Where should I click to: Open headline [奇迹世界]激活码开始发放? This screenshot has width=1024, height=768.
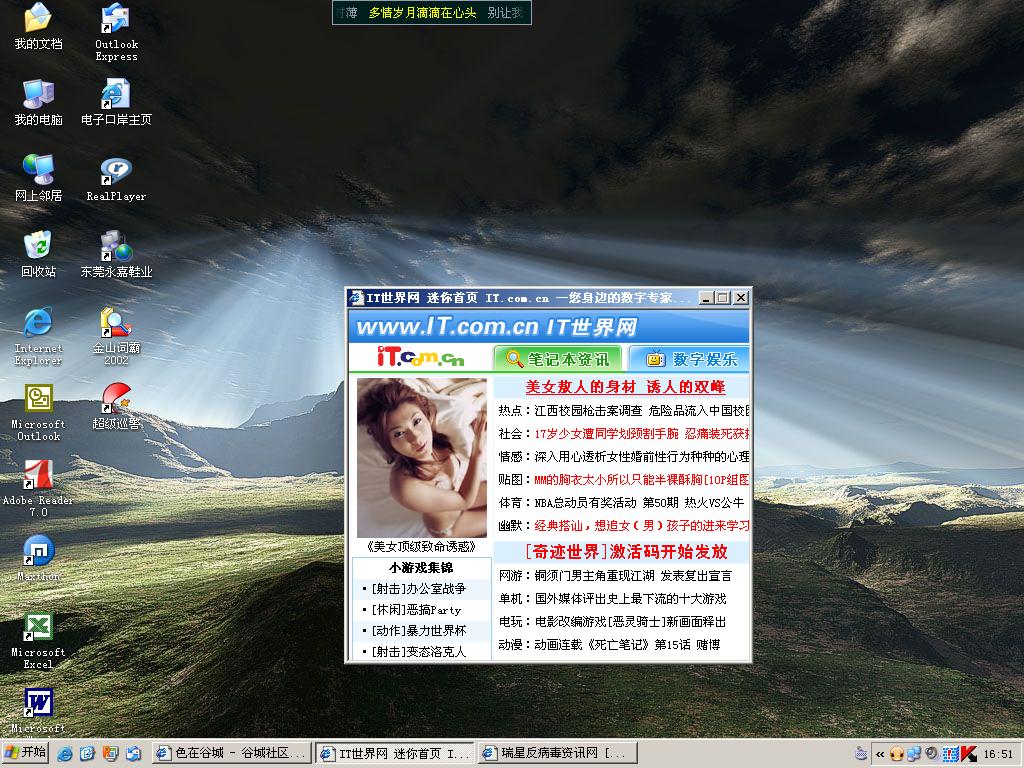(626, 552)
